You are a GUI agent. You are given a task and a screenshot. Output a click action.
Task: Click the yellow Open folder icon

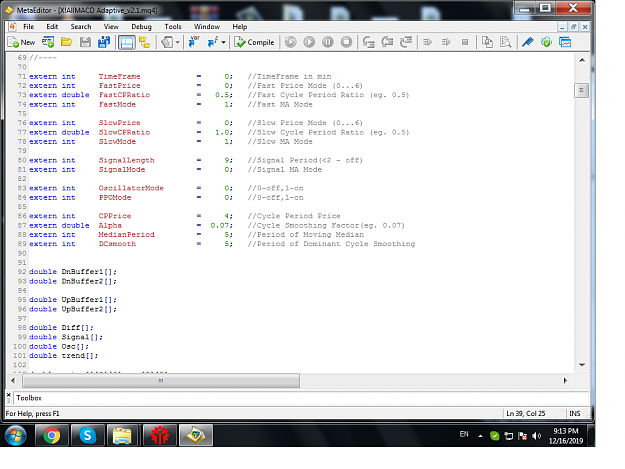67,42
